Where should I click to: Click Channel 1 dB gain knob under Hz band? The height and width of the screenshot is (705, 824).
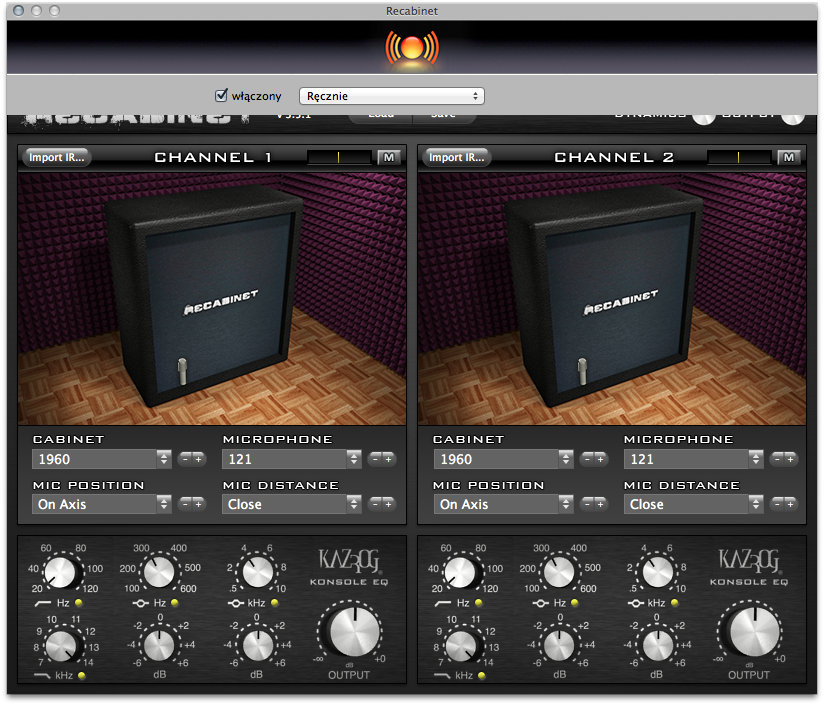coord(159,646)
